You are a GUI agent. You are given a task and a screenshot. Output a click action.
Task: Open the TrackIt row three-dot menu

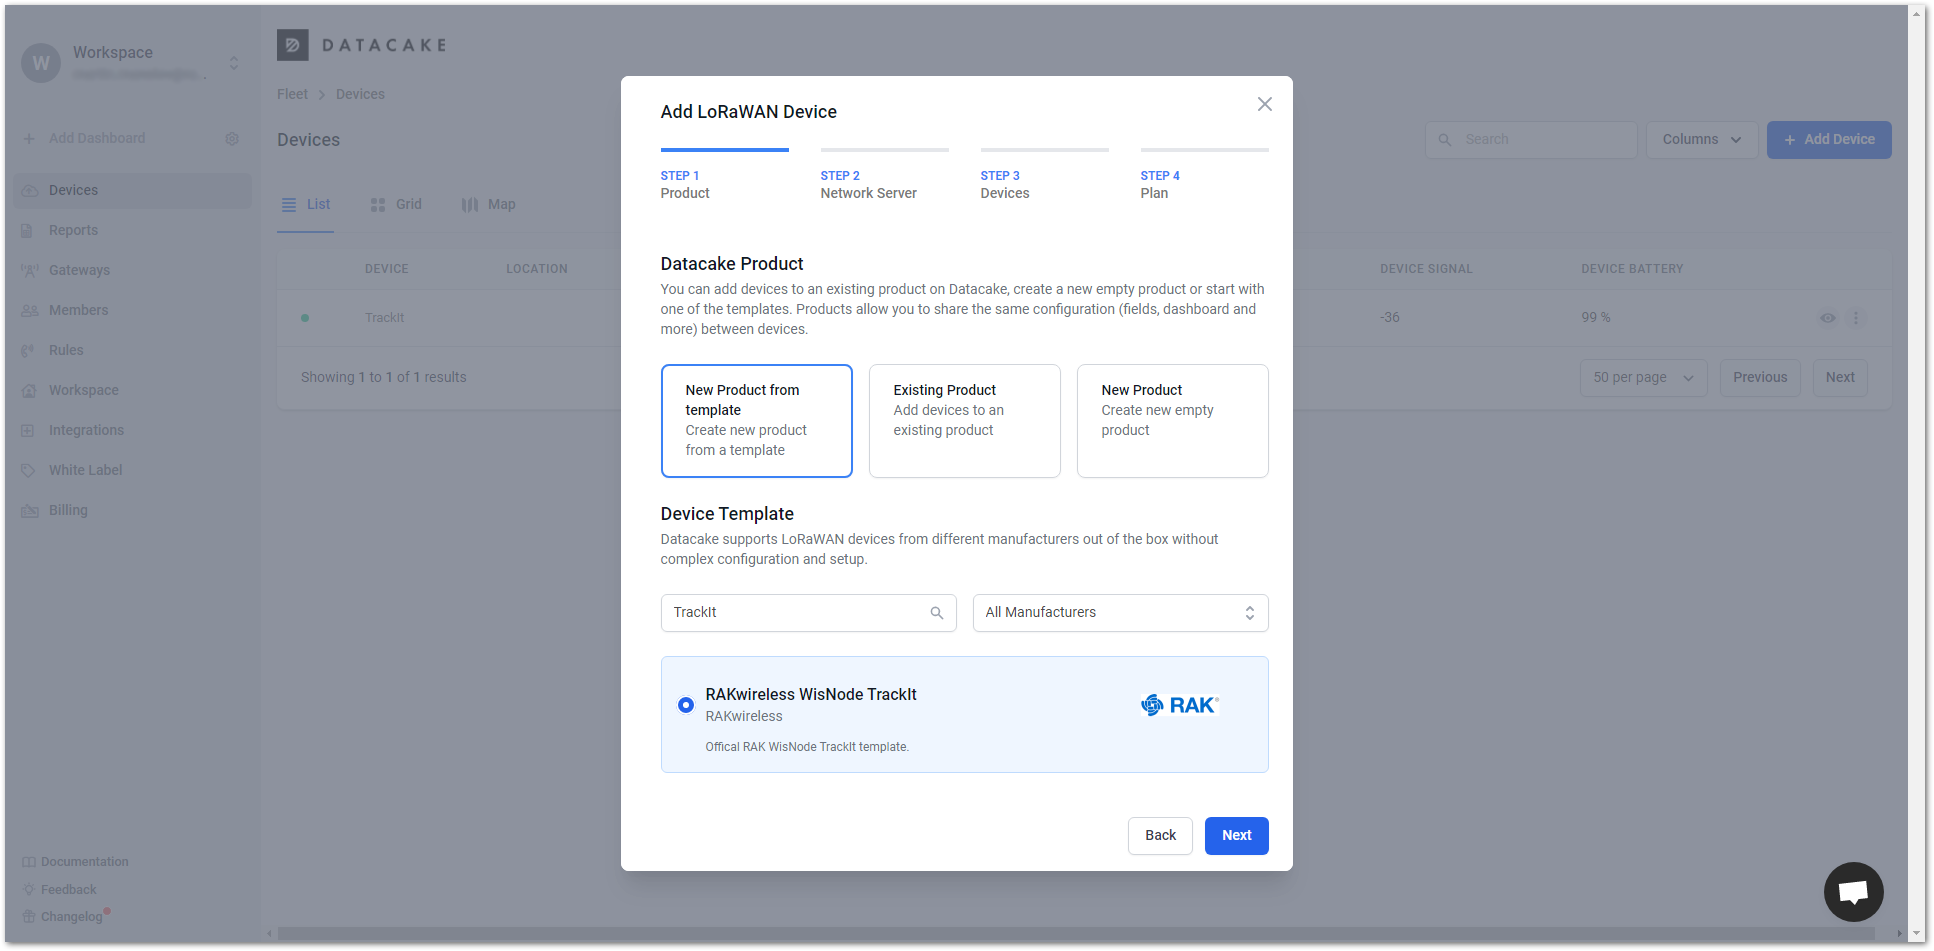1856,318
